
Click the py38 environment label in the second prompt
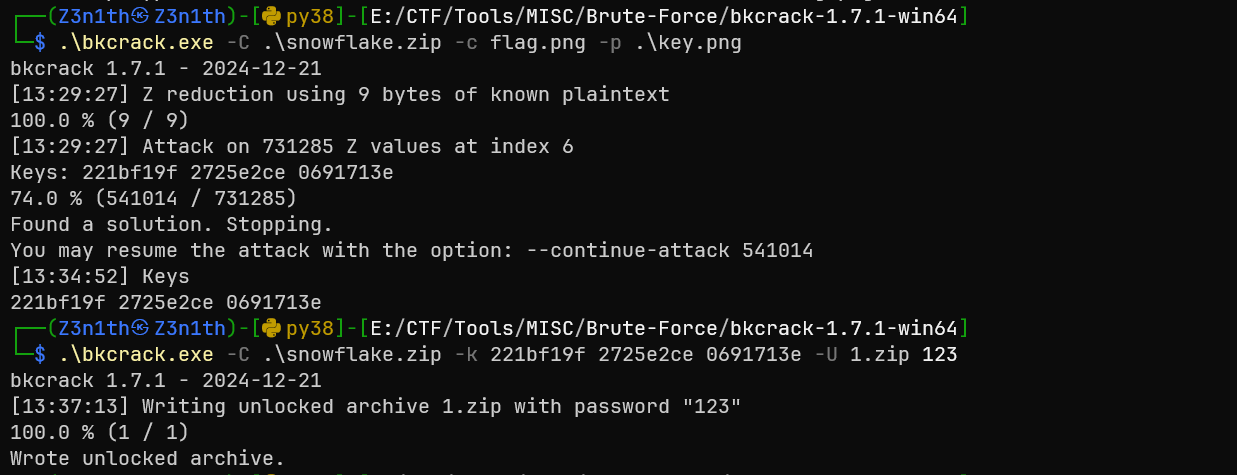[x=309, y=328]
